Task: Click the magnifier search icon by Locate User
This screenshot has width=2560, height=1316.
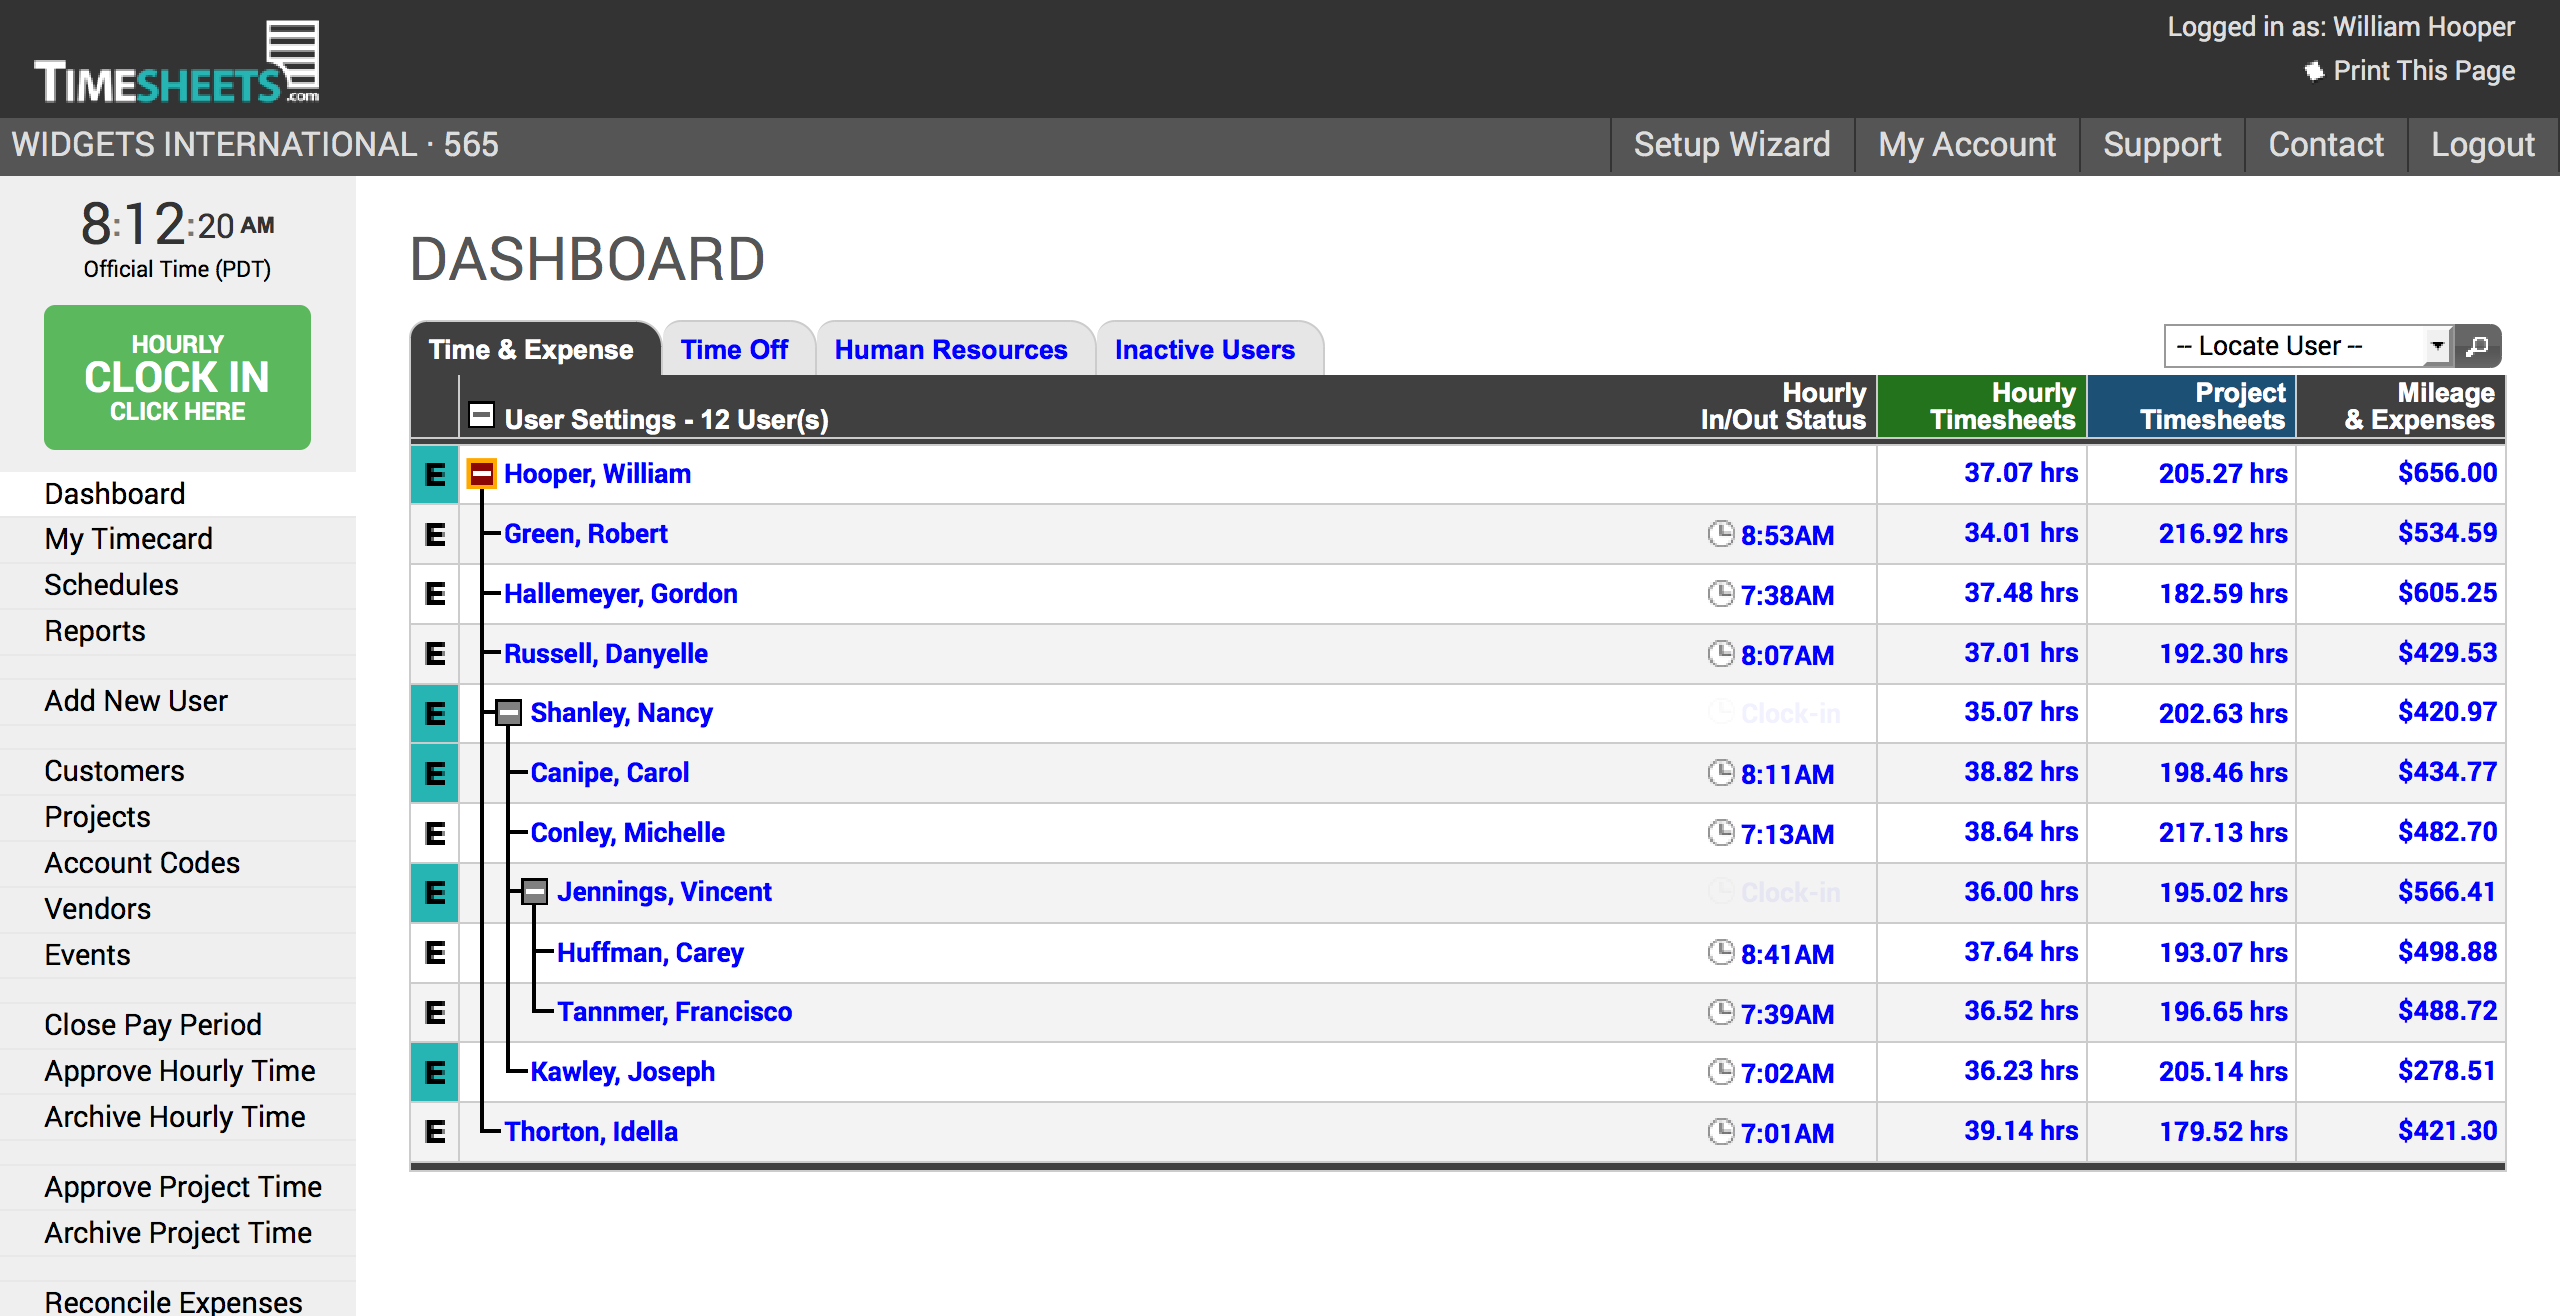Action: pos(2478,347)
